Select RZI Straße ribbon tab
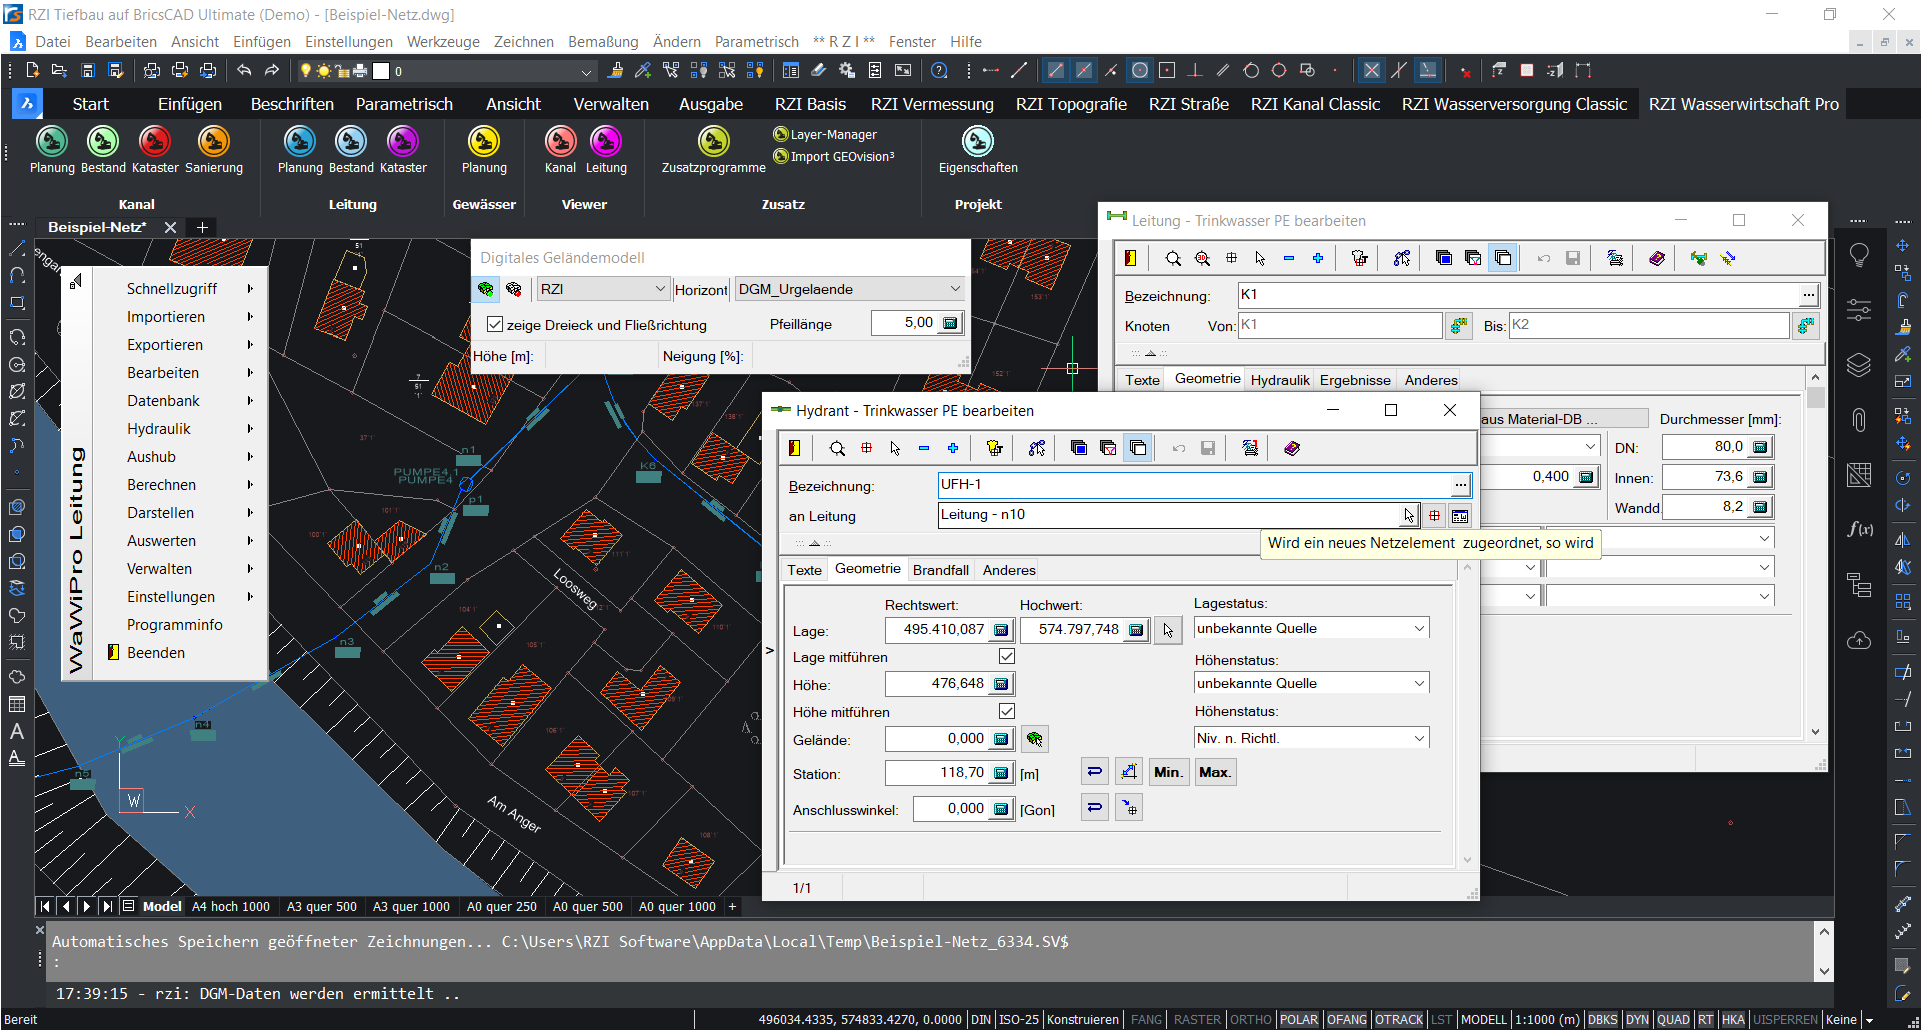The image size is (1921, 1030). pyautogui.click(x=1188, y=104)
